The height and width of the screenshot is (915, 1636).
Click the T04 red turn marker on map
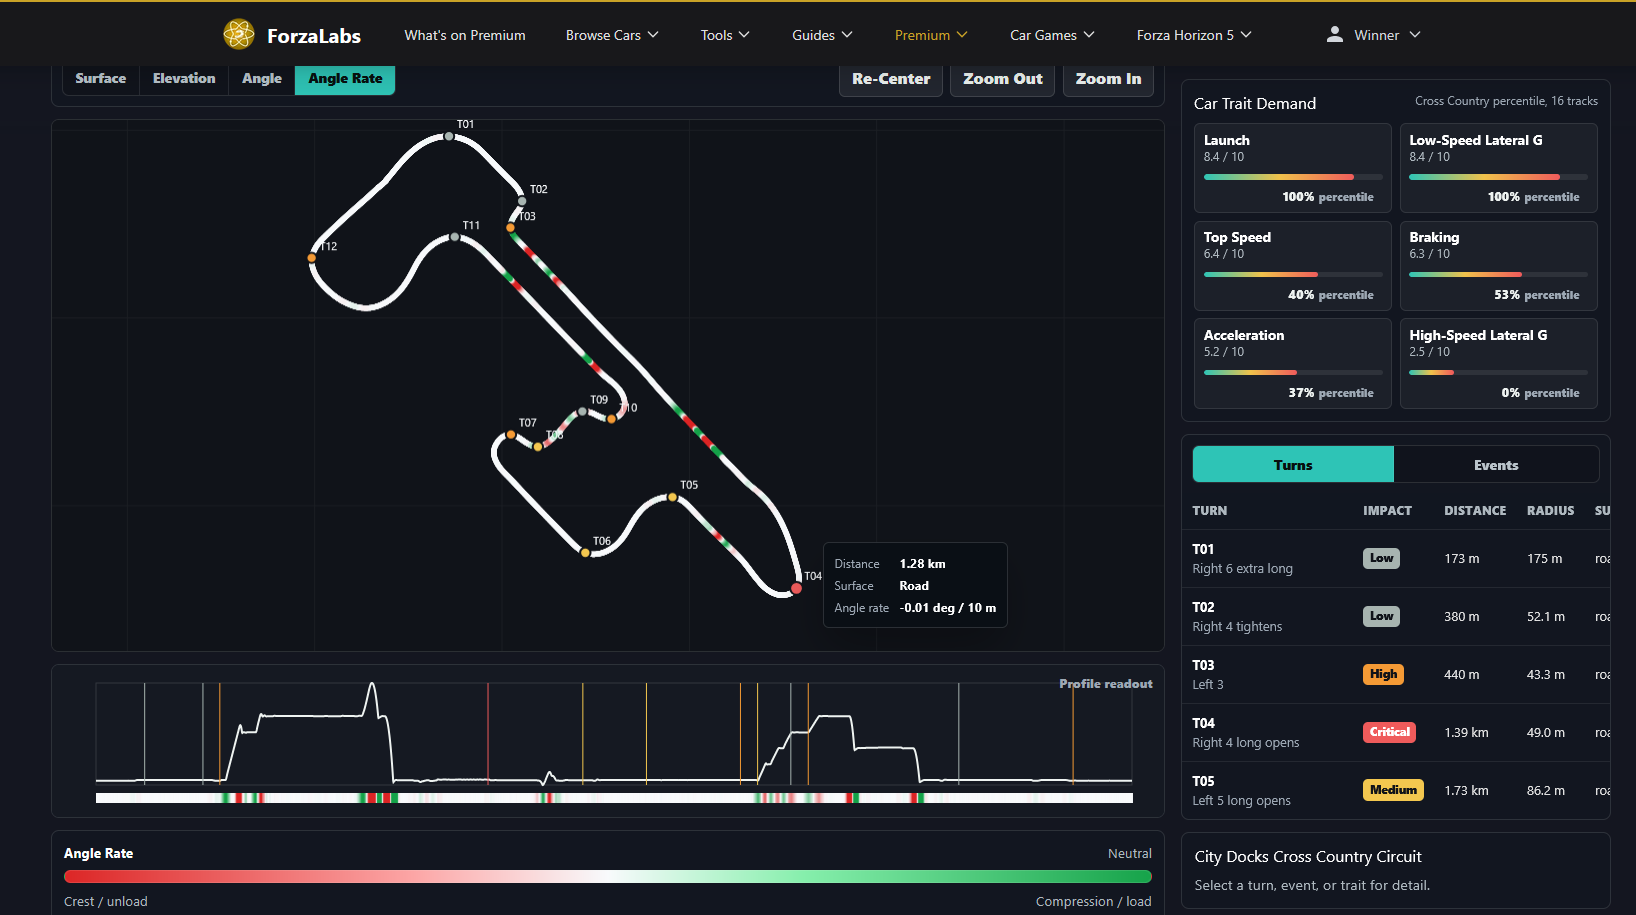point(796,589)
